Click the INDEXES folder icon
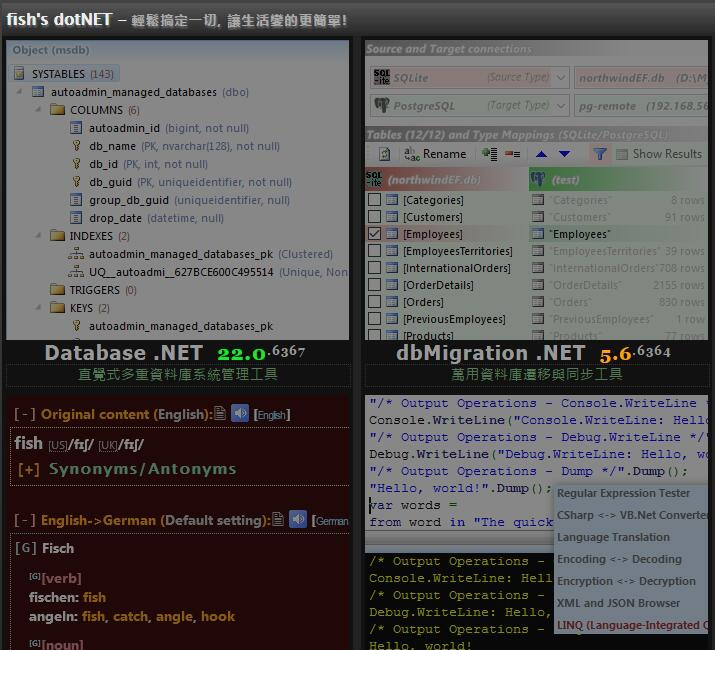Screen dimensions: 715x676 coord(57,236)
